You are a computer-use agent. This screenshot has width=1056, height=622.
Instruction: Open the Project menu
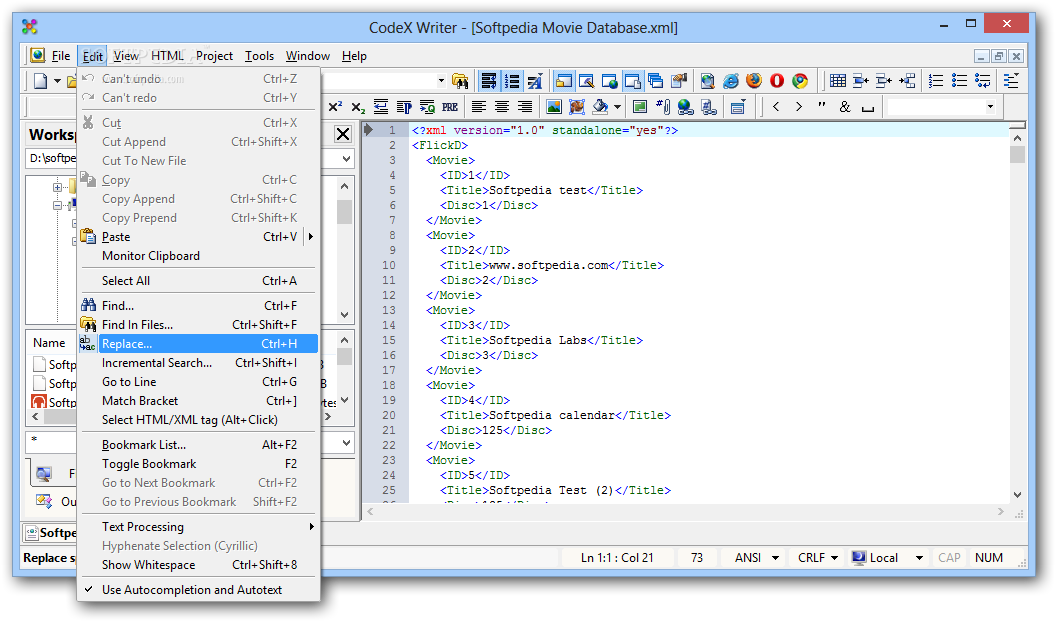[x=214, y=56]
